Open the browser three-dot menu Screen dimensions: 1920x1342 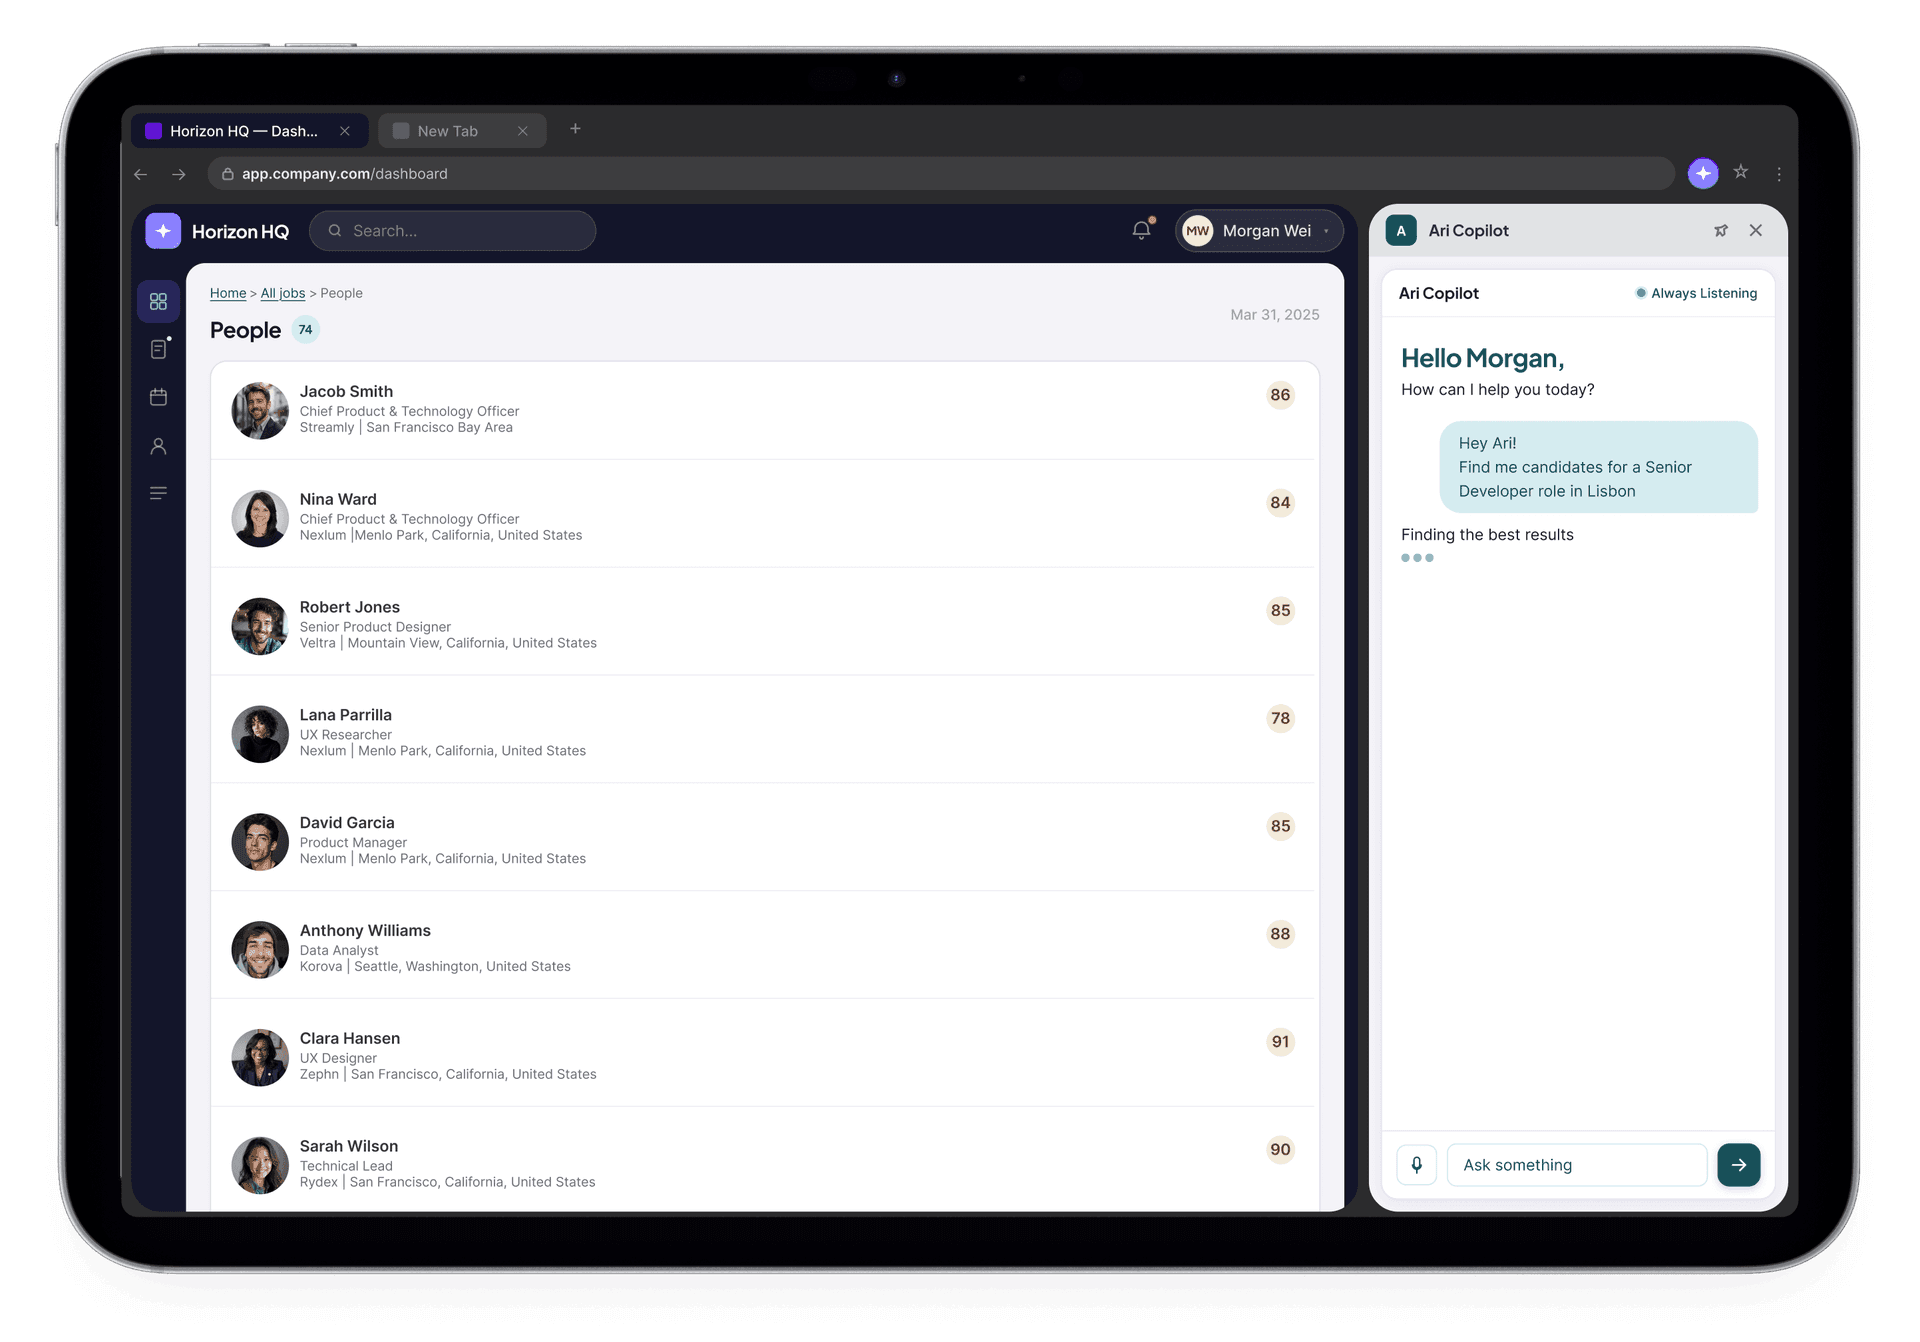1779,174
